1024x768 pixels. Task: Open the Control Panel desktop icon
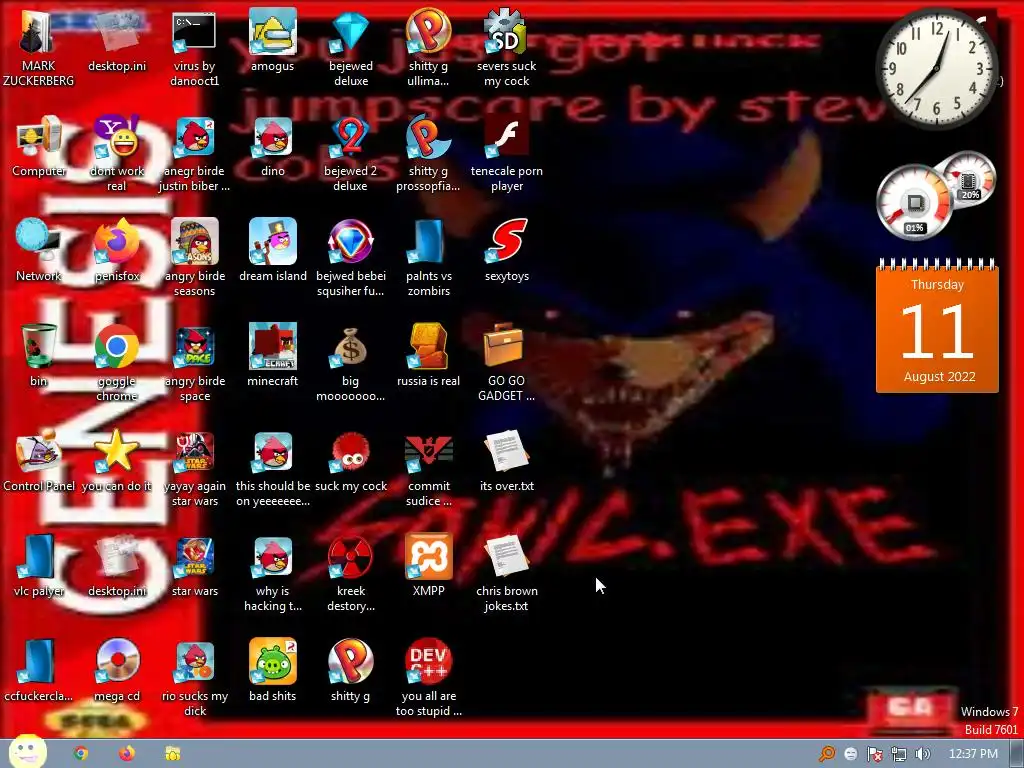(39, 461)
